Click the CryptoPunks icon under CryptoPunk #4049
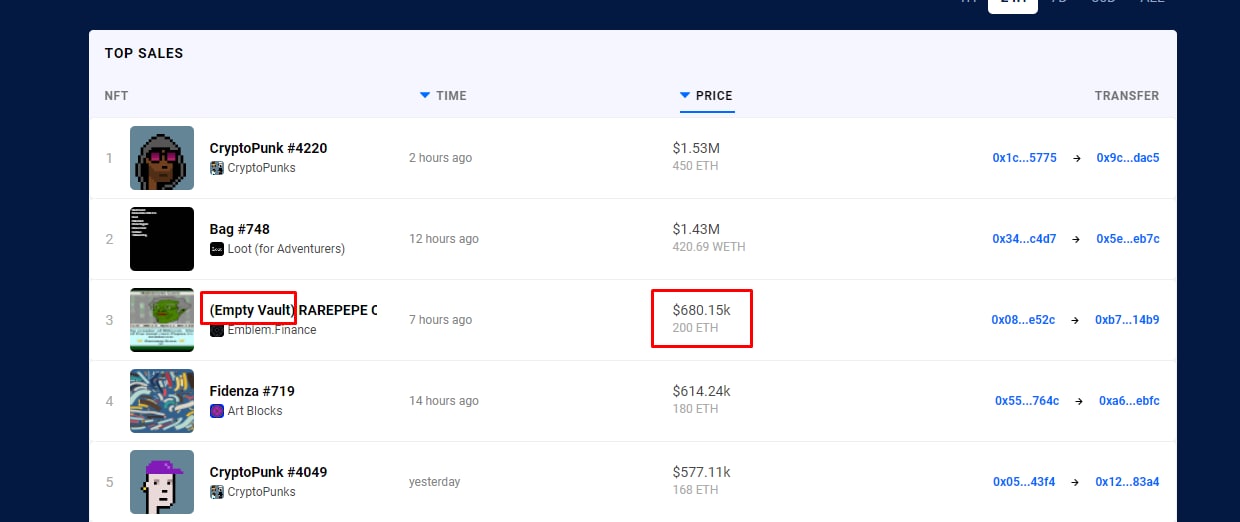 (217, 492)
